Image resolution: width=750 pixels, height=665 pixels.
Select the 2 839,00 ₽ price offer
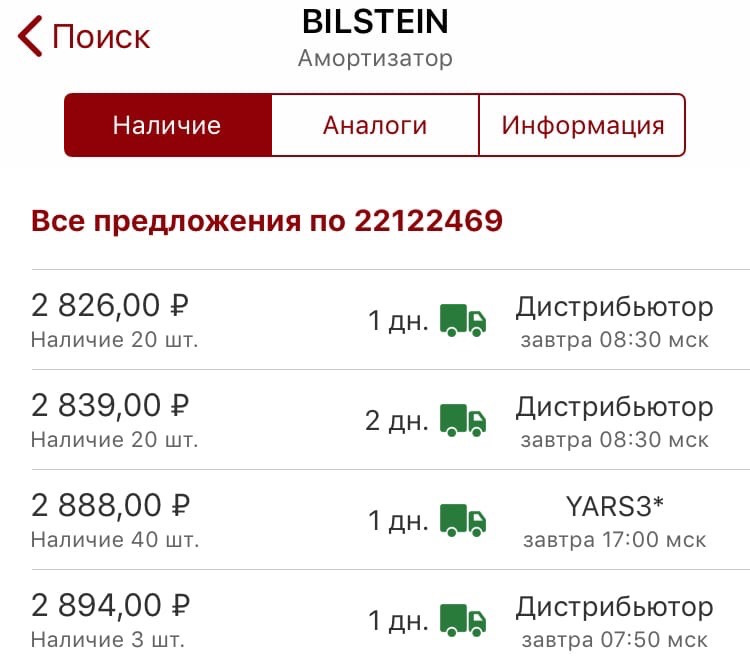[x=110, y=405]
